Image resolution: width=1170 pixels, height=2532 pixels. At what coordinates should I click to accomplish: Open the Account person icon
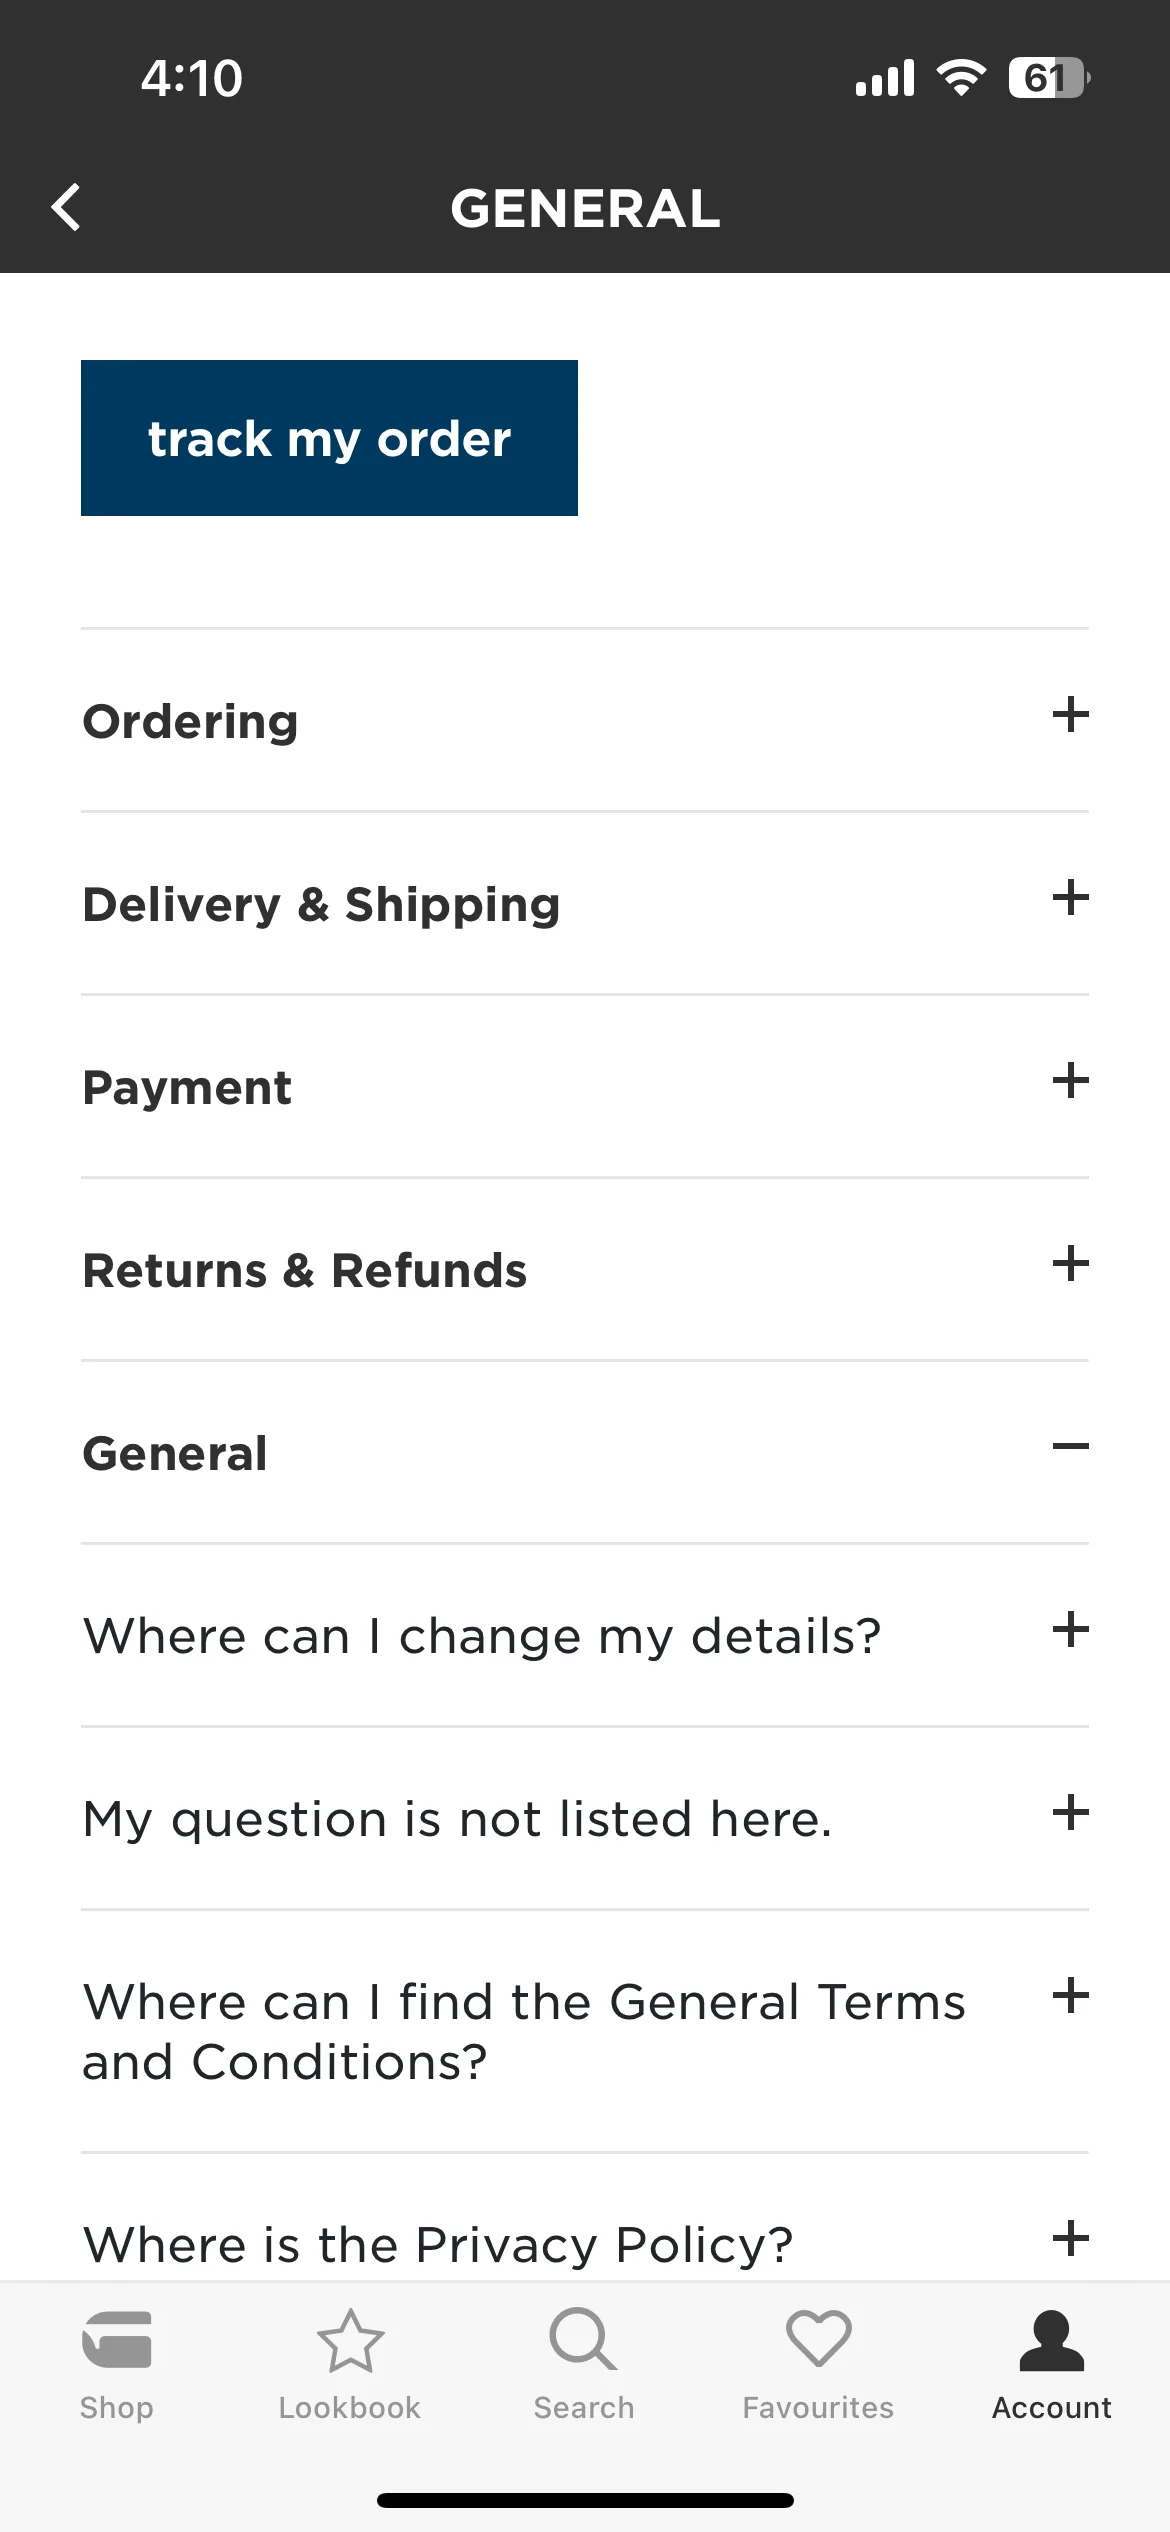click(x=1052, y=2340)
